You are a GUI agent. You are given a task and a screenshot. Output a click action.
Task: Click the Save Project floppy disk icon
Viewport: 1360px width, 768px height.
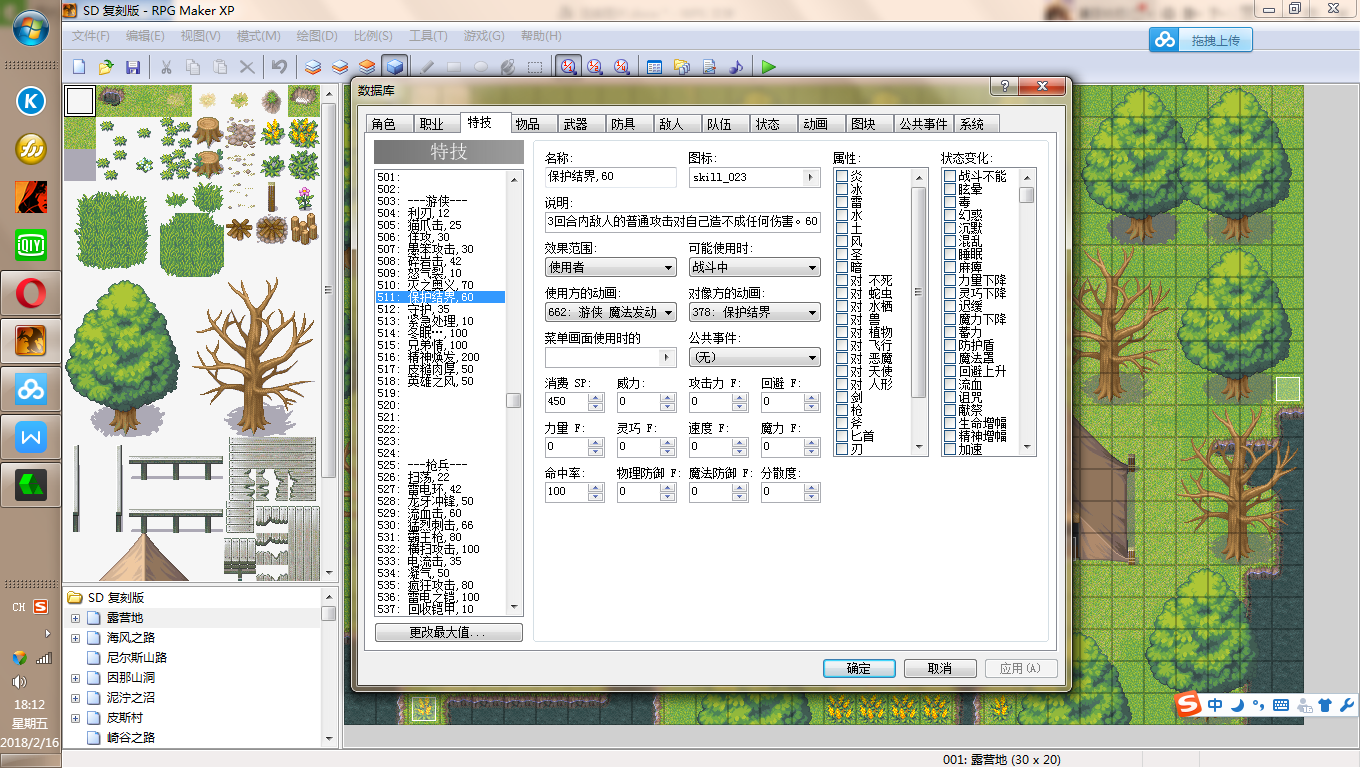click(132, 67)
